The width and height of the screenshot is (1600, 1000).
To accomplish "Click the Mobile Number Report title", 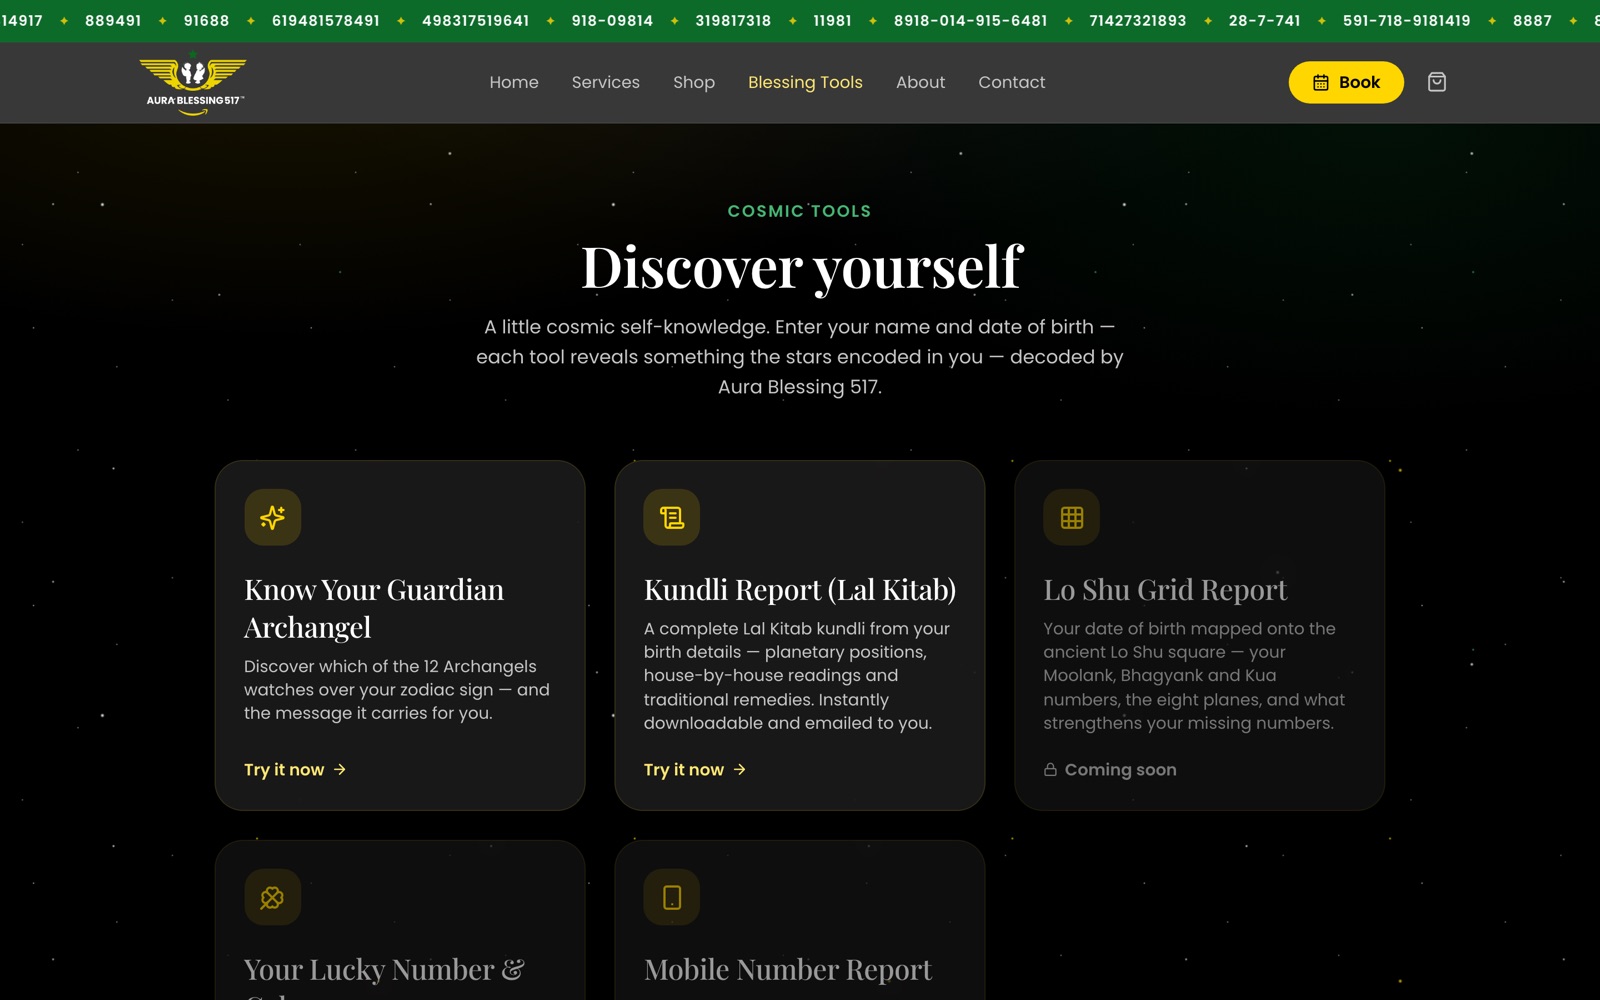I will click(x=788, y=970).
